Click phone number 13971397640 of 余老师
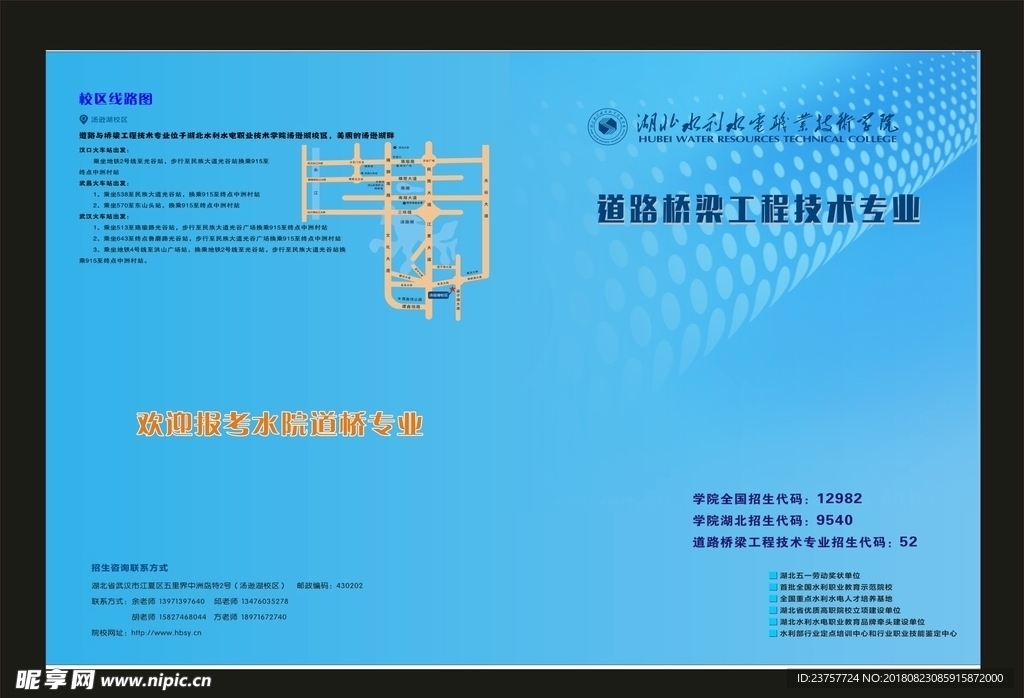This screenshot has width=1024, height=698. [182, 601]
